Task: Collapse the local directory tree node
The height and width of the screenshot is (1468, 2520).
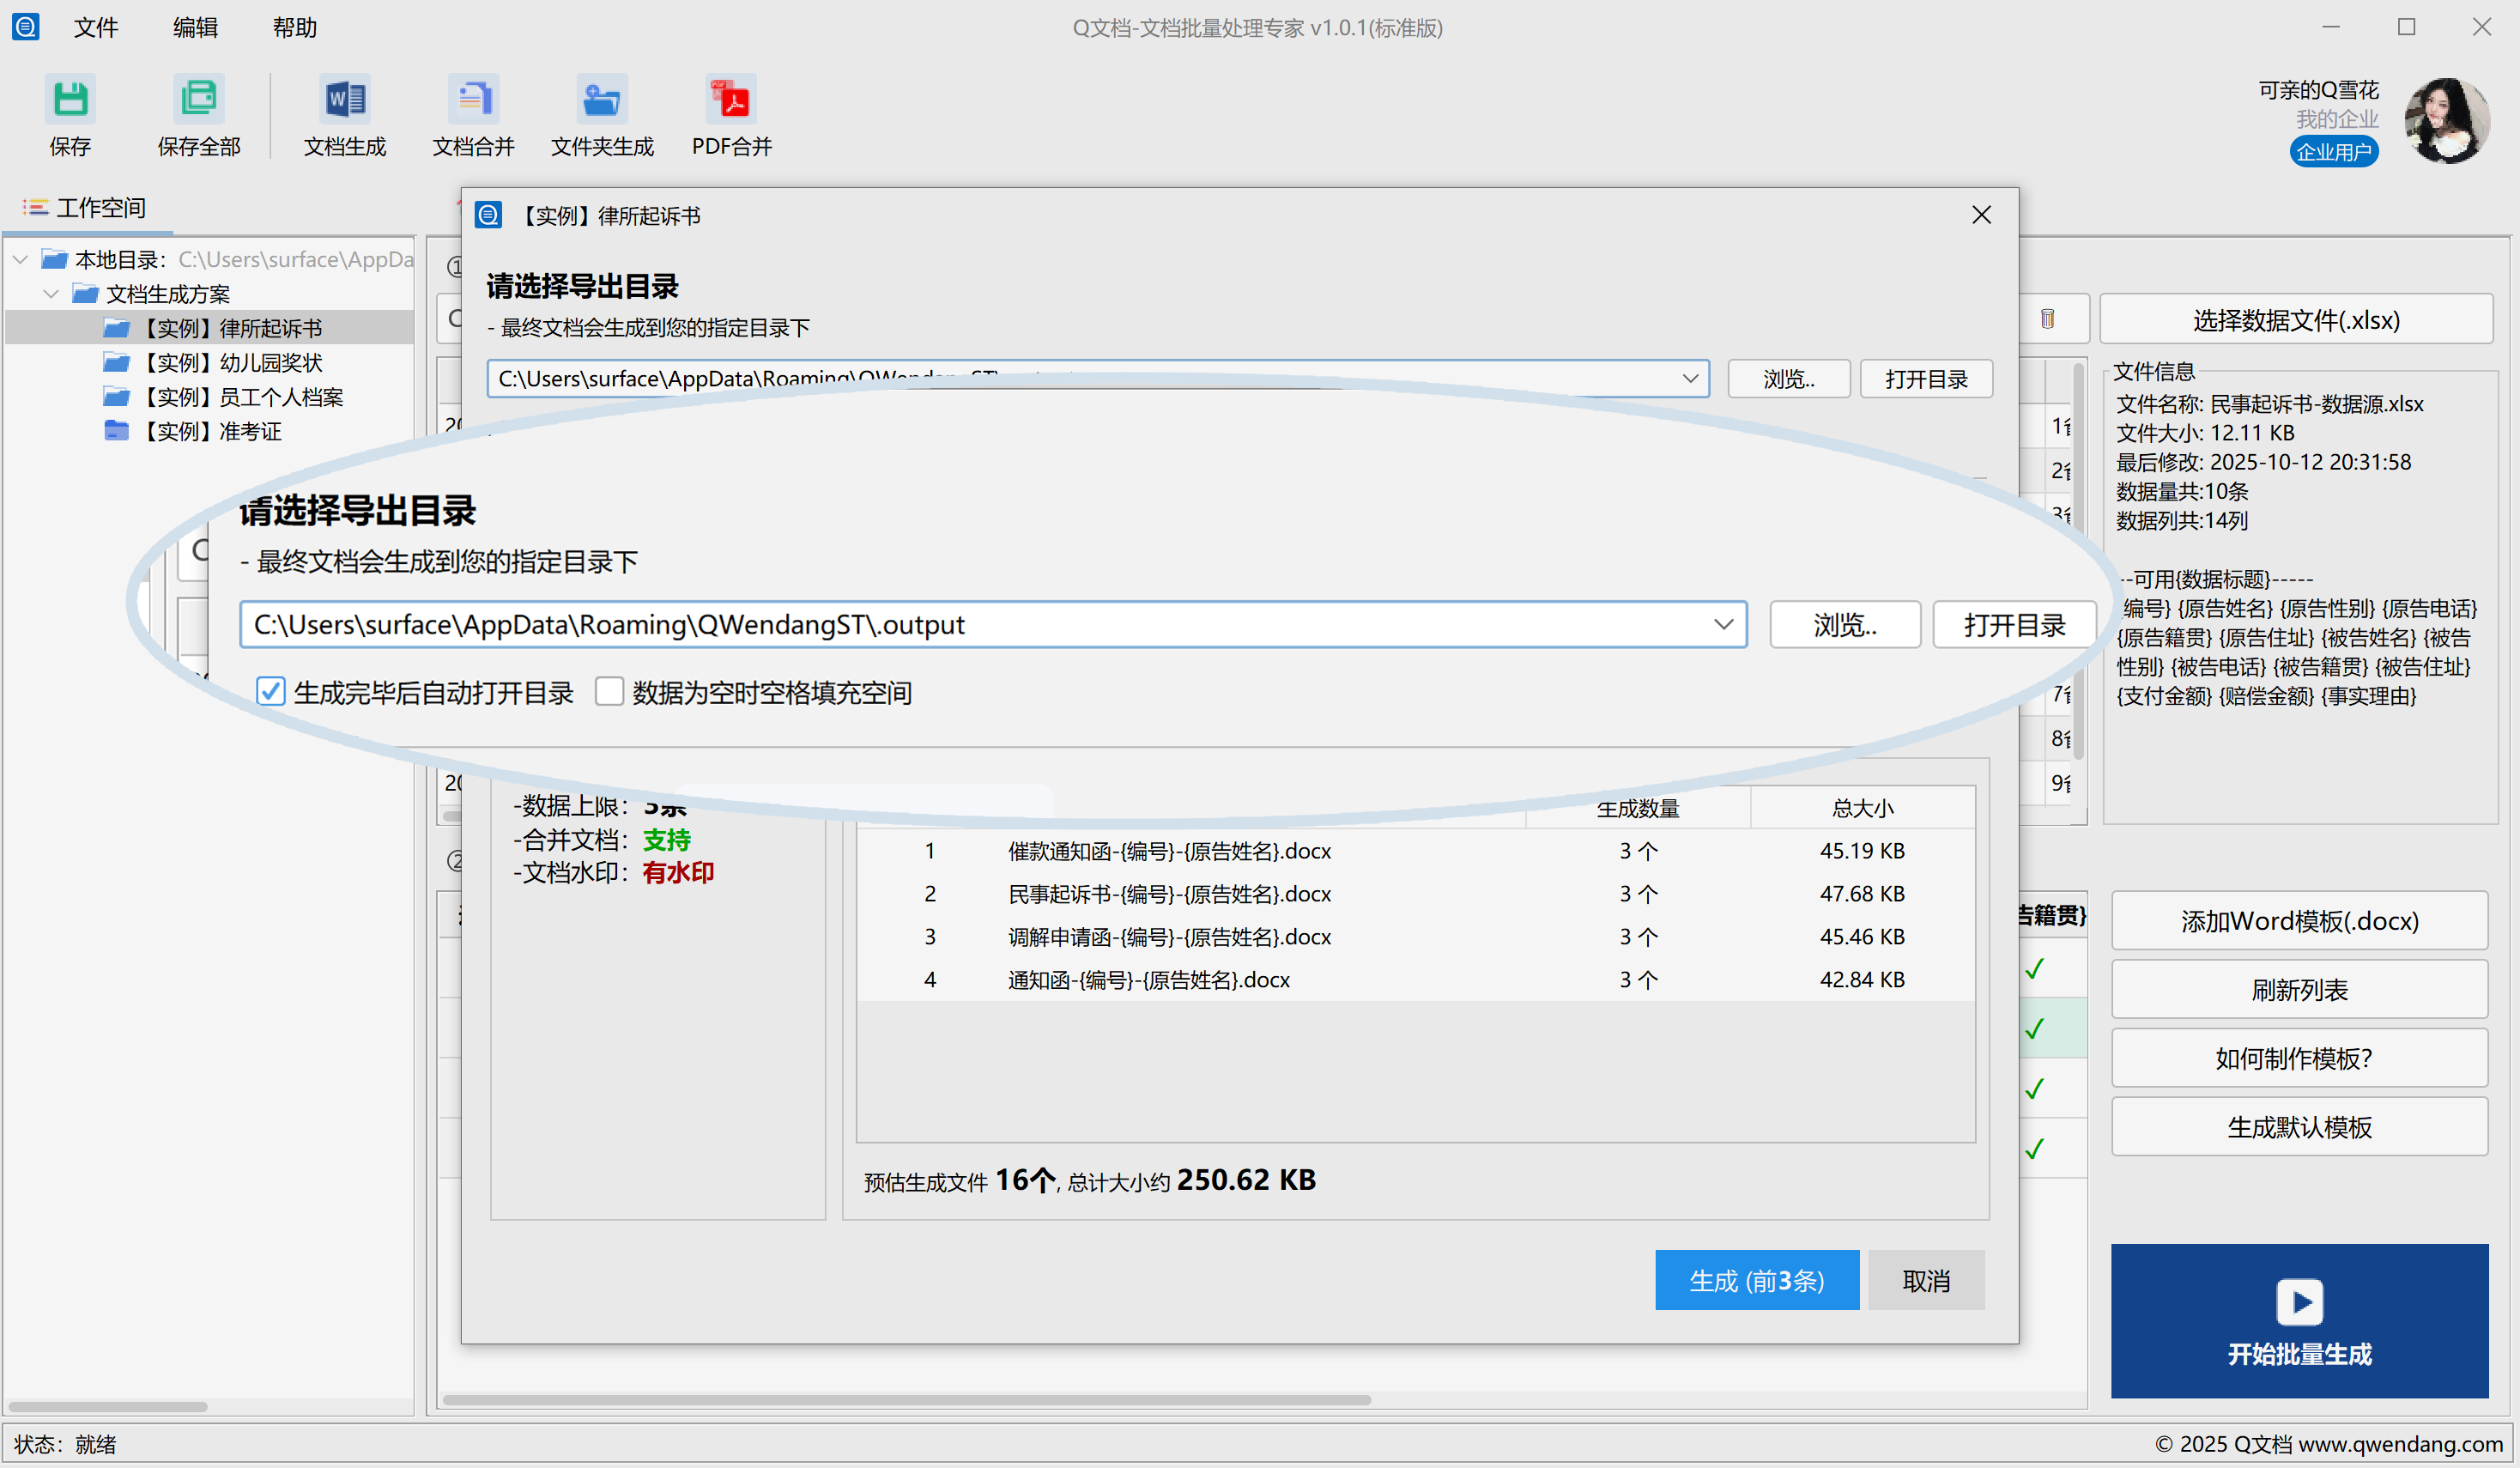Action: pyautogui.click(x=21, y=260)
